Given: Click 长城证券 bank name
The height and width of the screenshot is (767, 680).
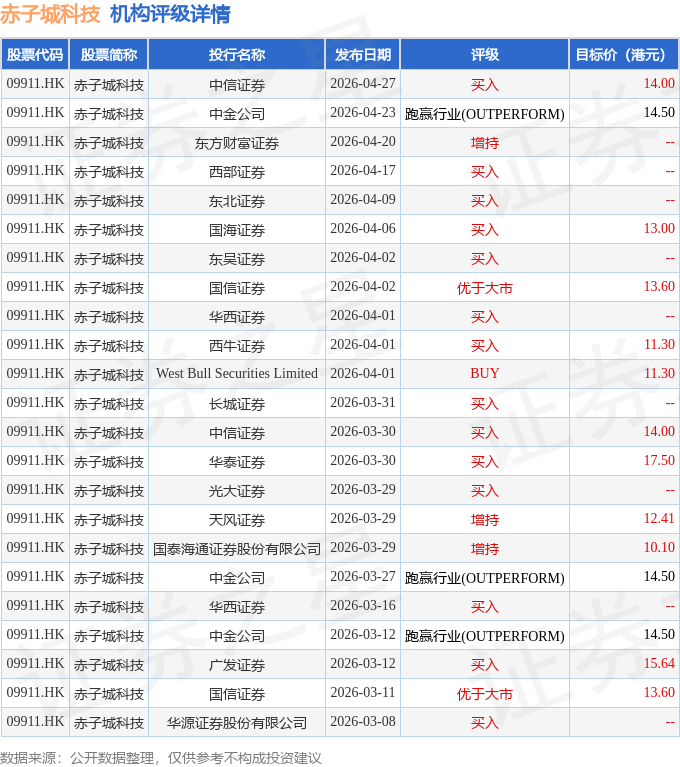Looking at the screenshot, I should (x=237, y=404).
